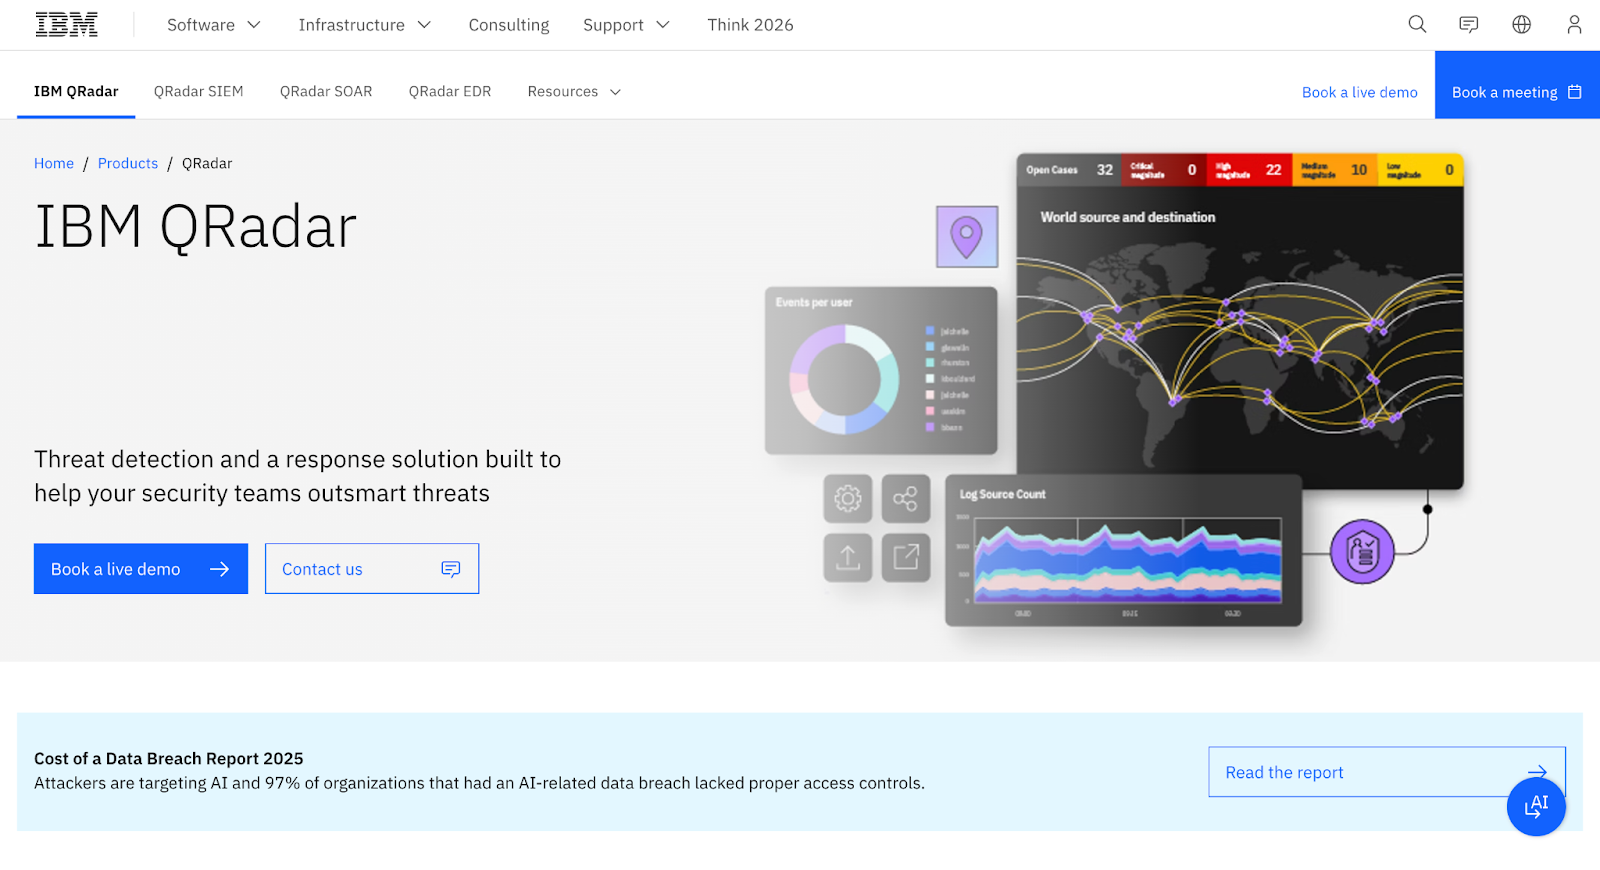The height and width of the screenshot is (870, 1600).
Task: Click the Contact us button
Action: click(x=372, y=569)
